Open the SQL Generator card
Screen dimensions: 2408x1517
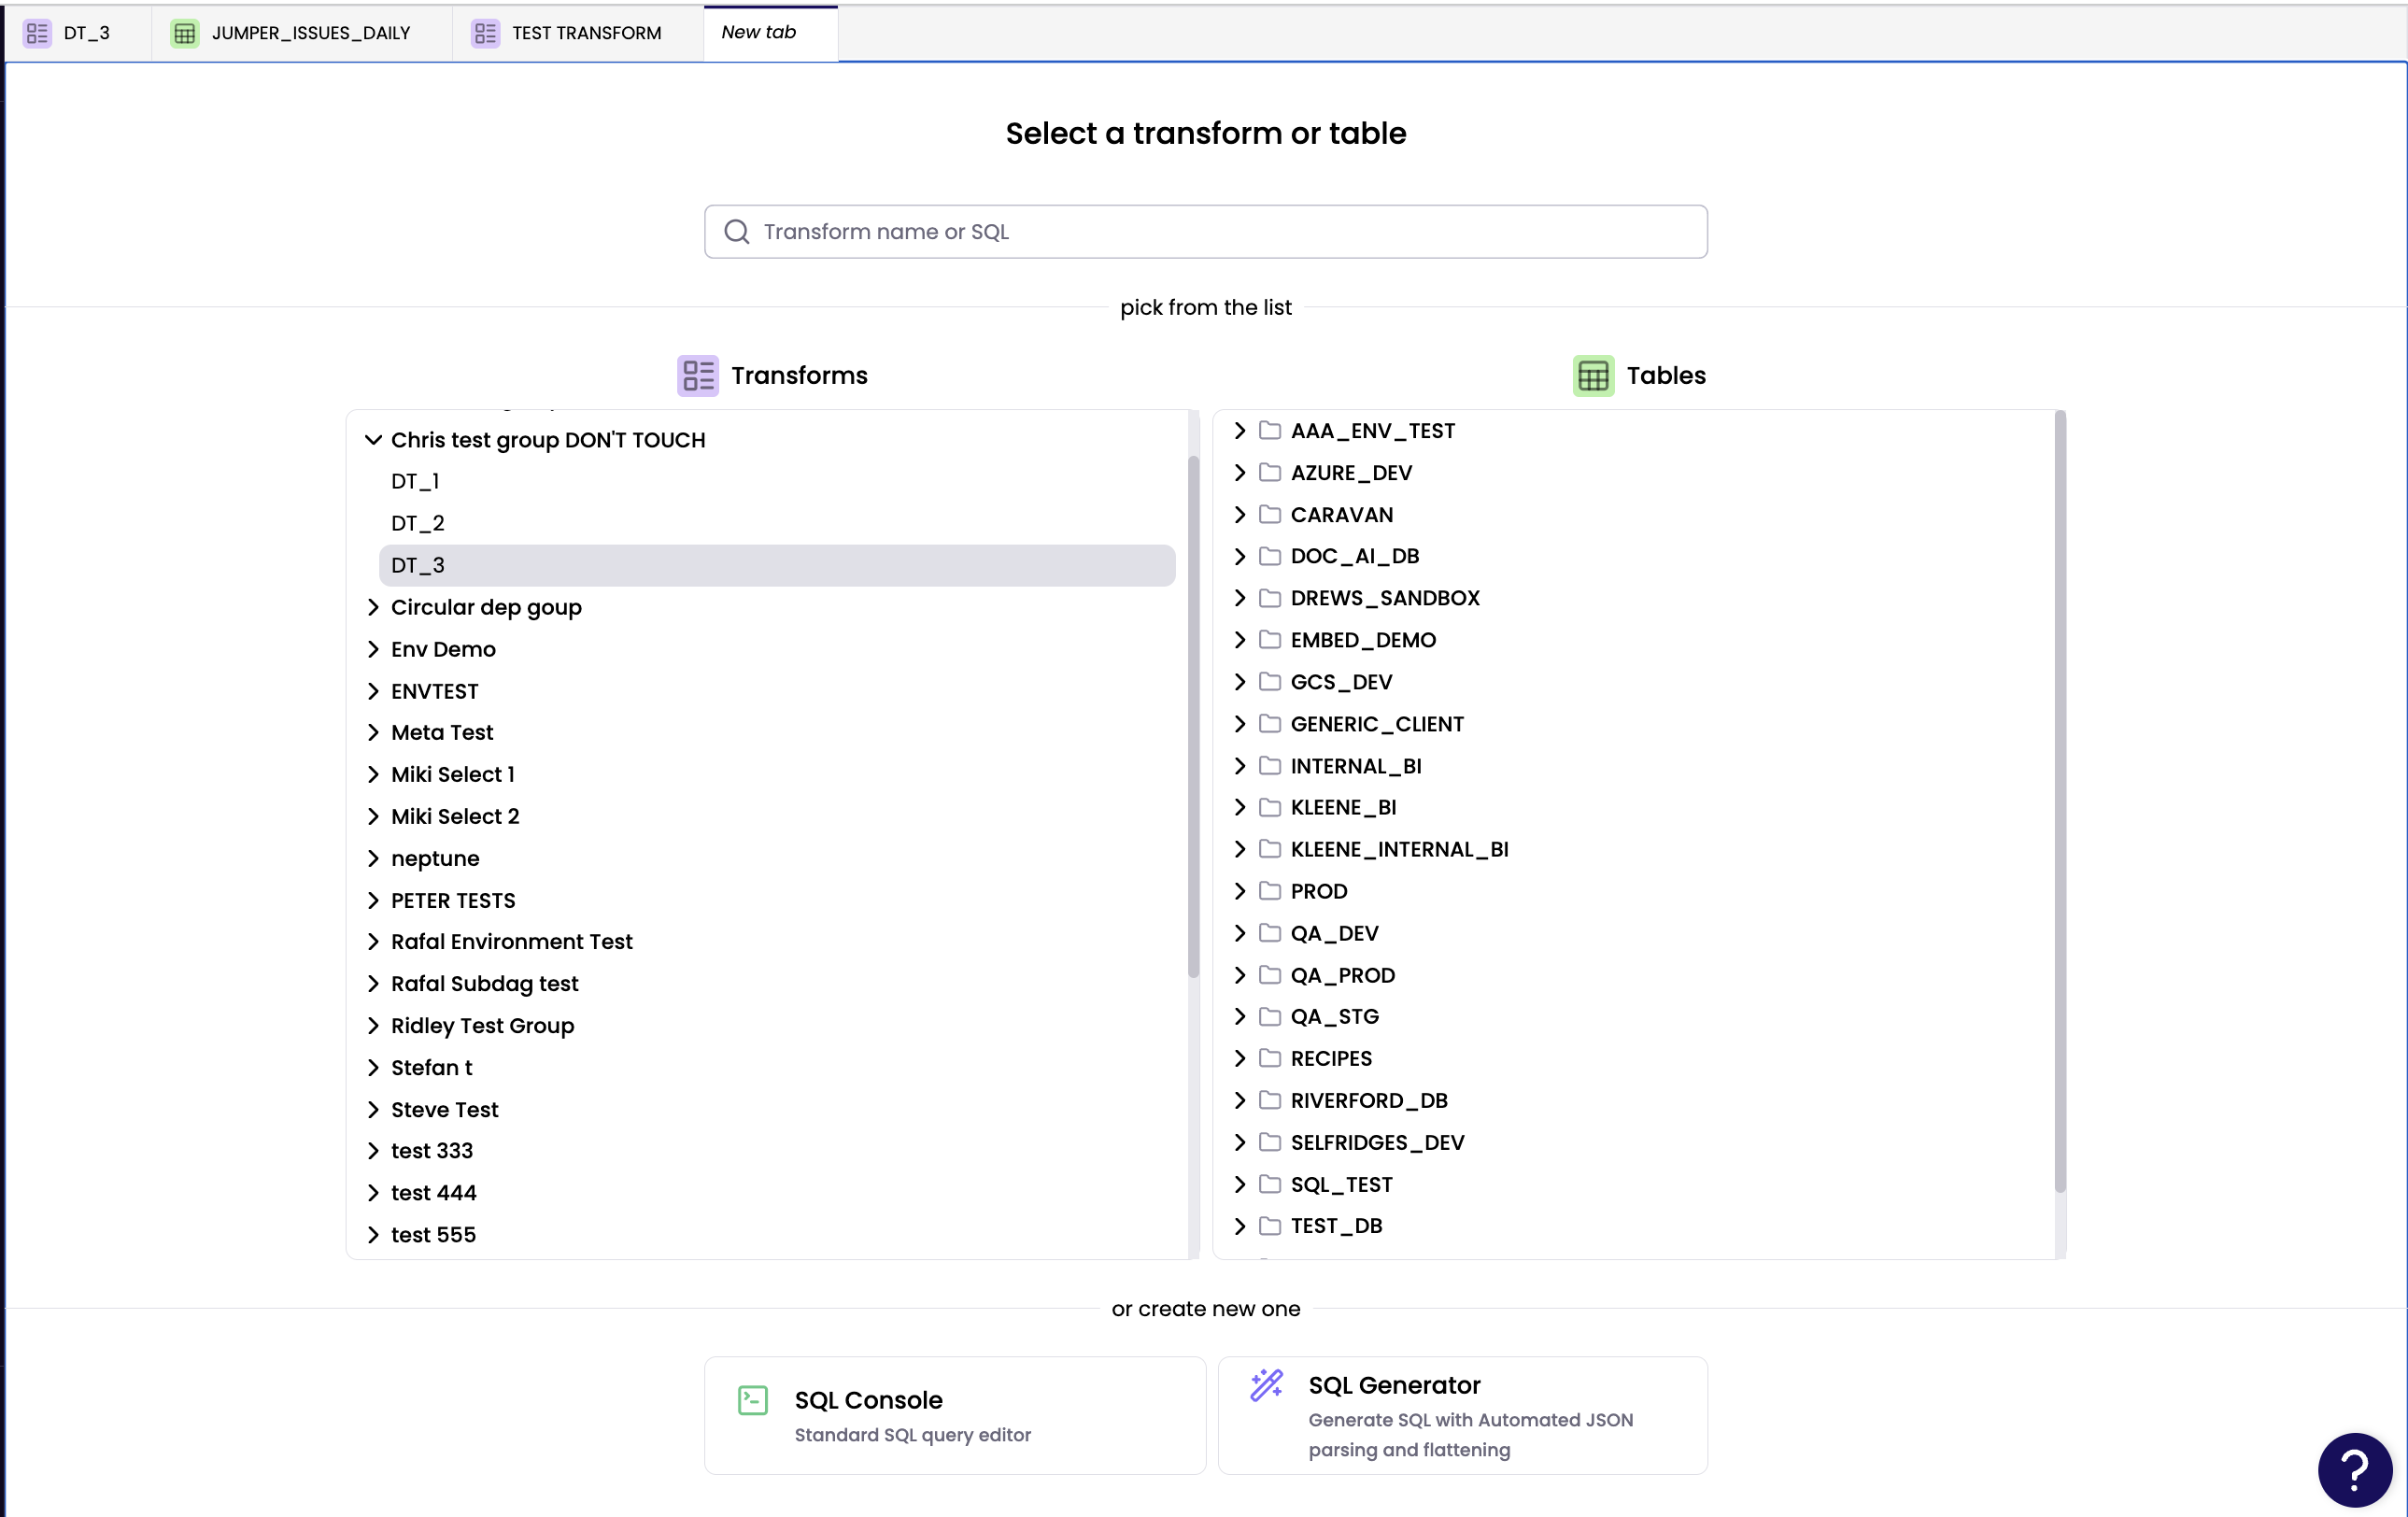[x=1463, y=1415]
